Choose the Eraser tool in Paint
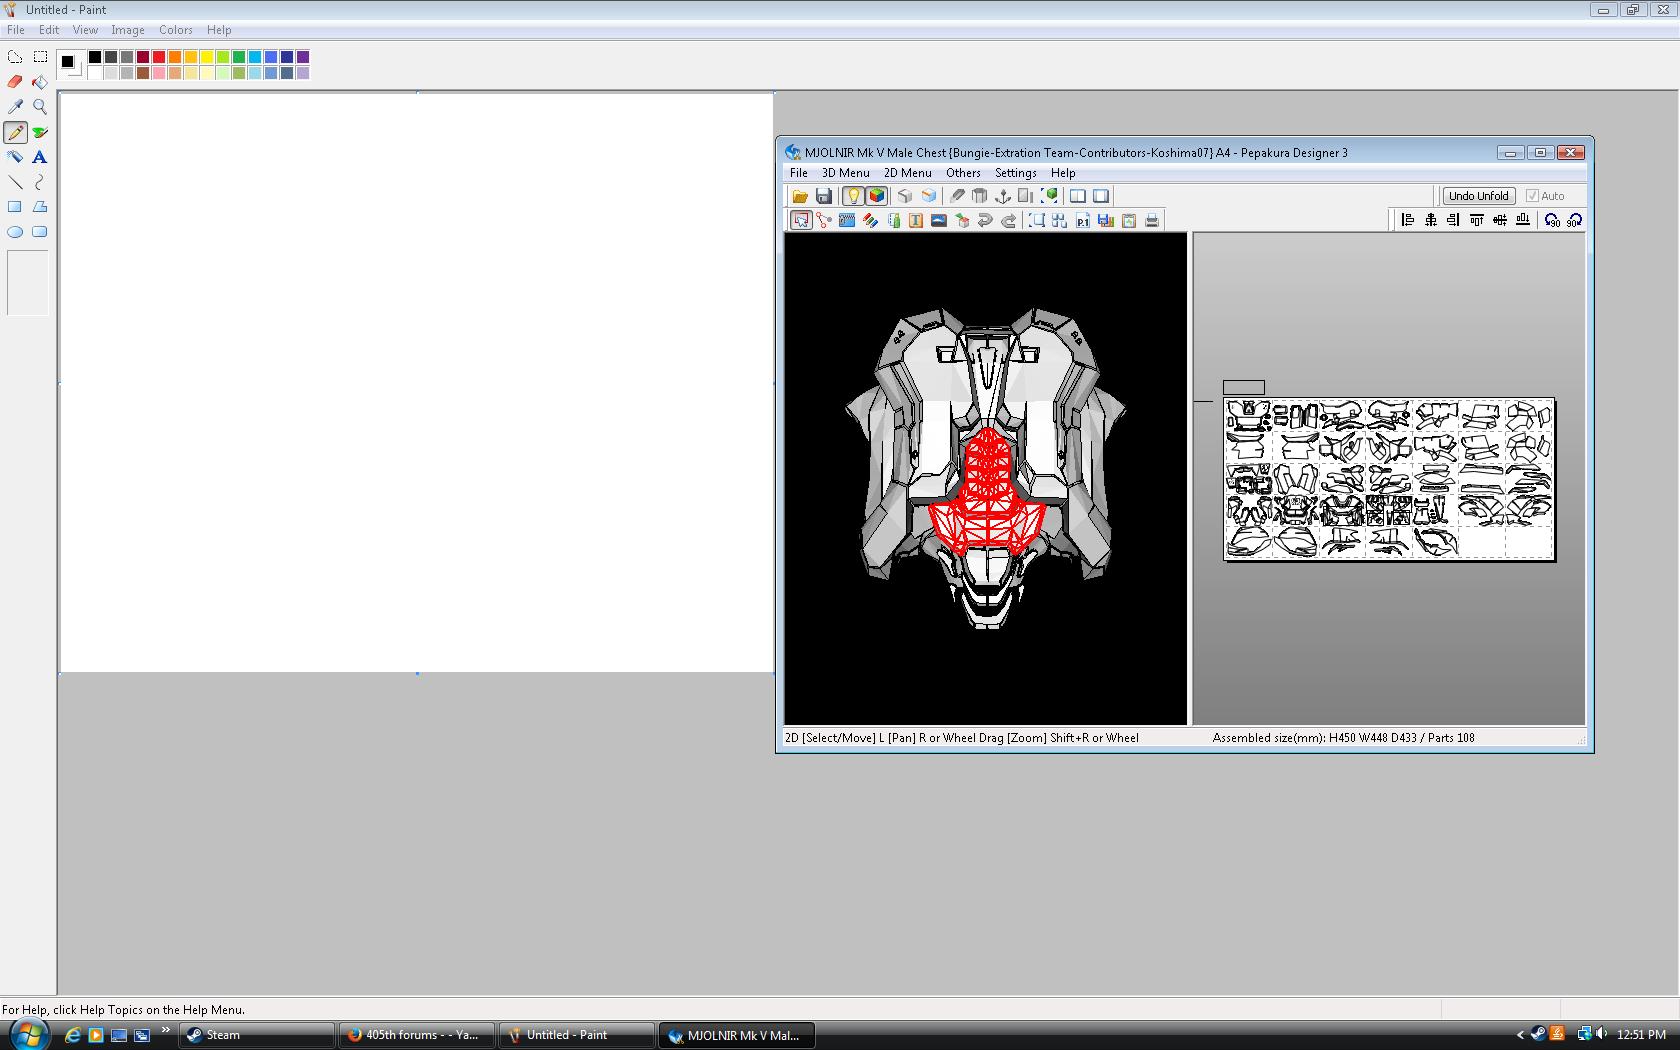Image resolution: width=1680 pixels, height=1050 pixels. click(15, 82)
